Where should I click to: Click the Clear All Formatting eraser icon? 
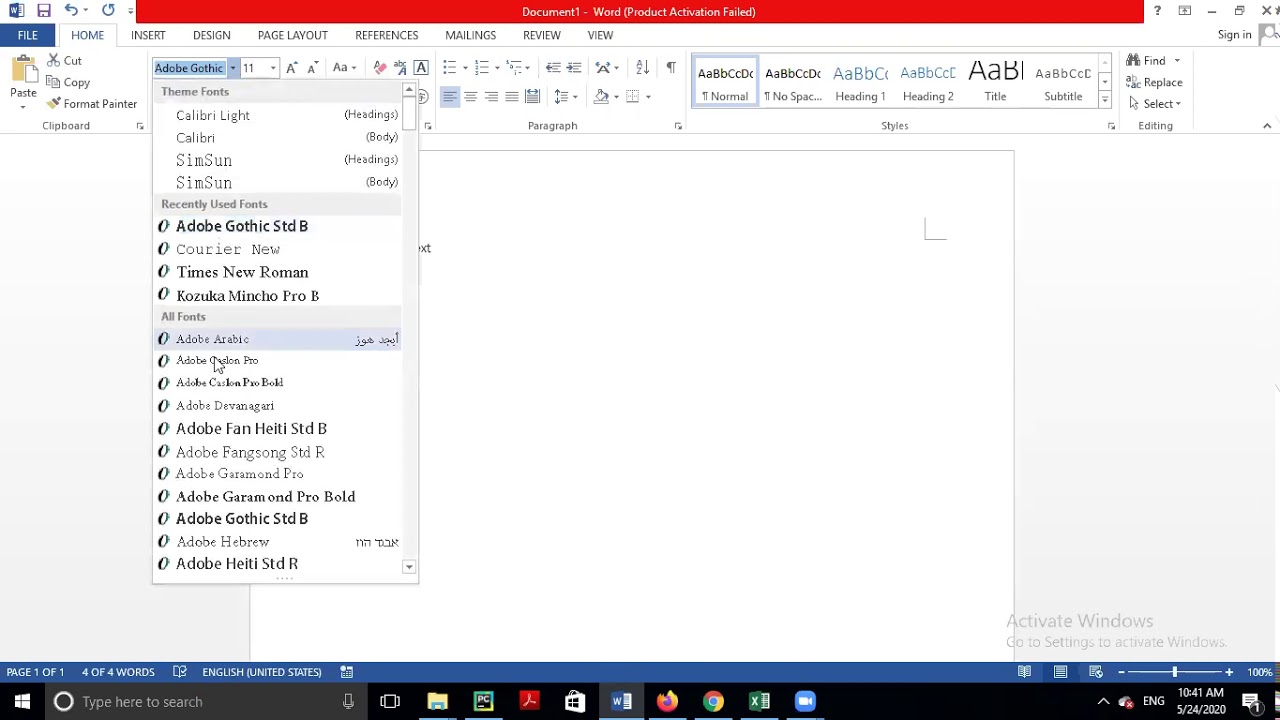(x=380, y=68)
